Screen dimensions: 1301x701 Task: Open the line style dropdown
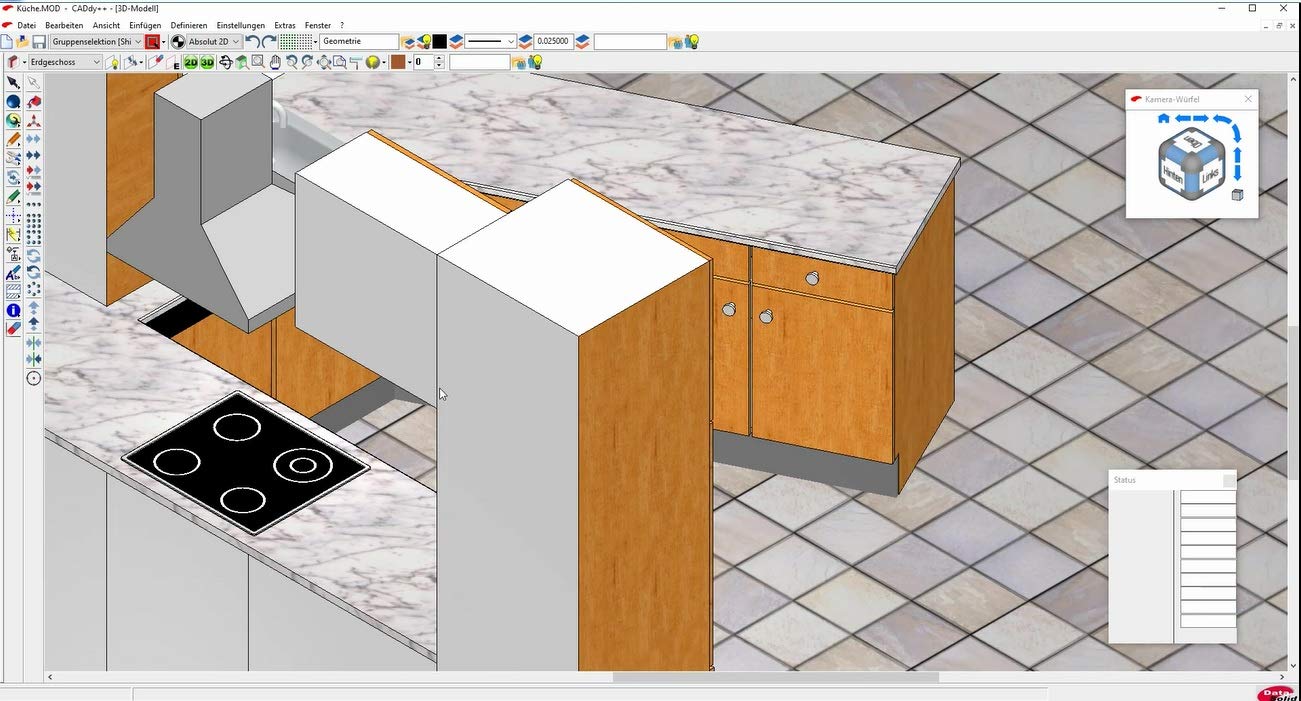(490, 42)
